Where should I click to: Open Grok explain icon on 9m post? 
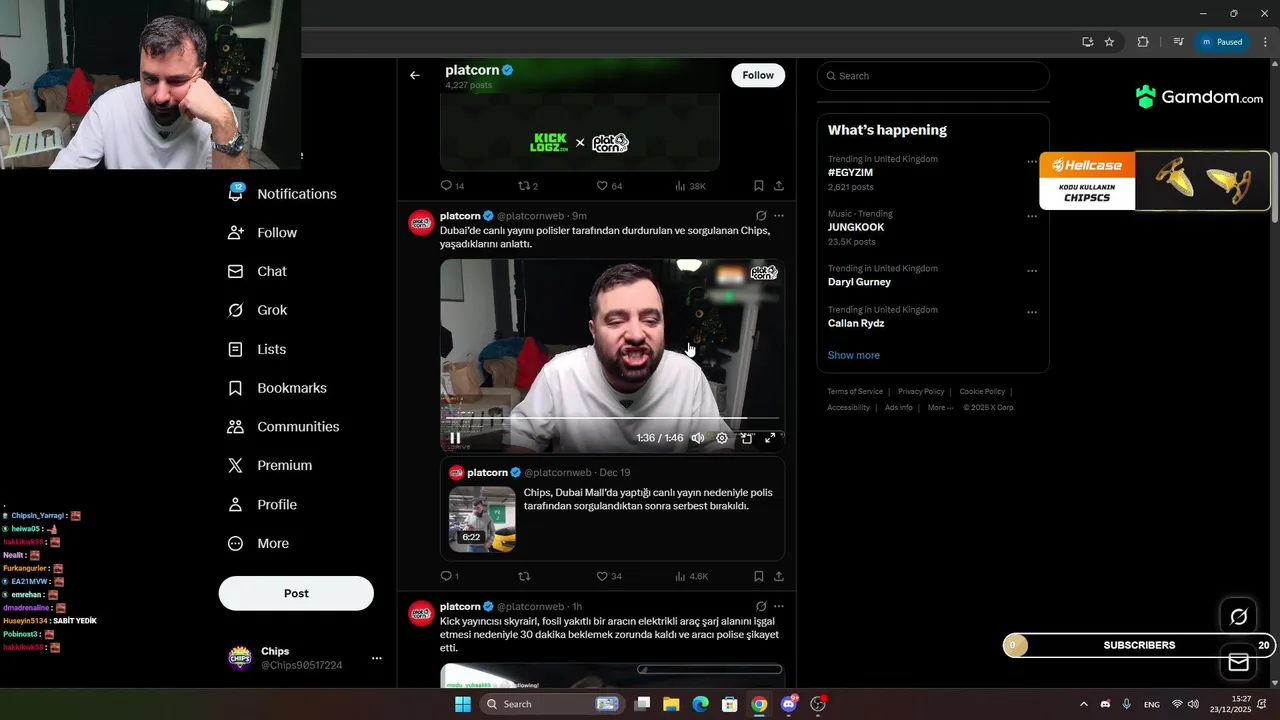(761, 216)
